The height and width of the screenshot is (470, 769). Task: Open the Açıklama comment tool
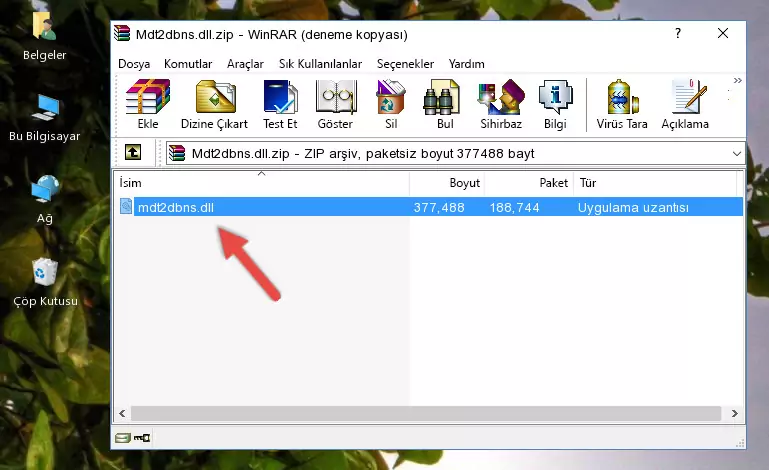click(685, 104)
